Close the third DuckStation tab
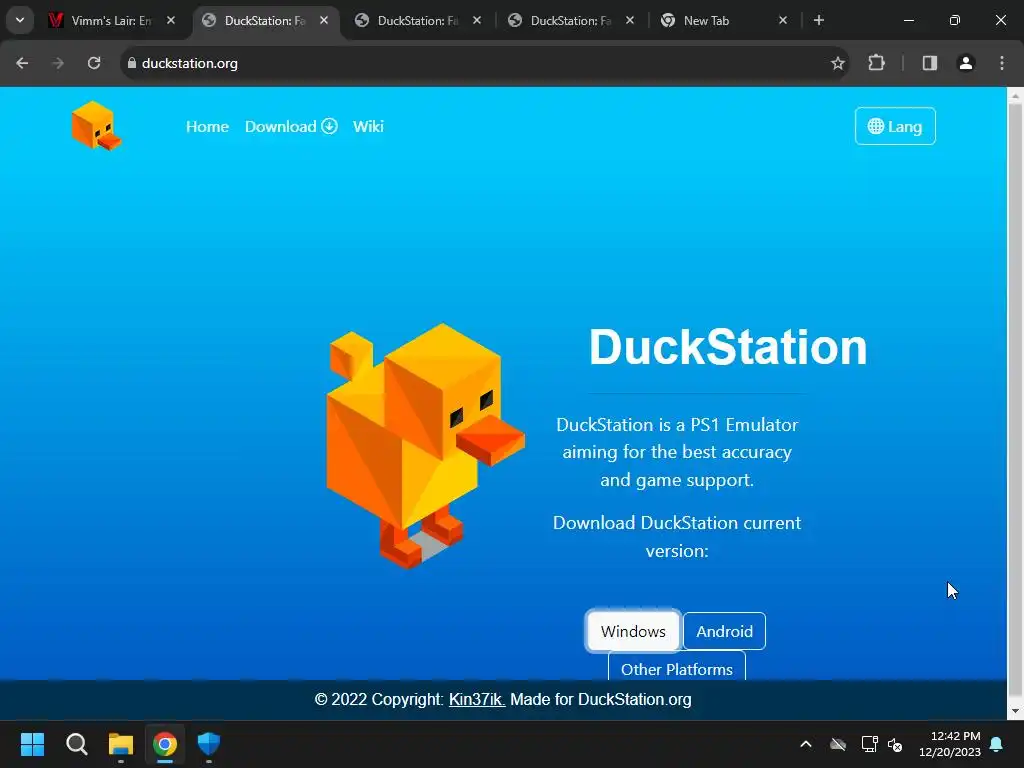 630,21
